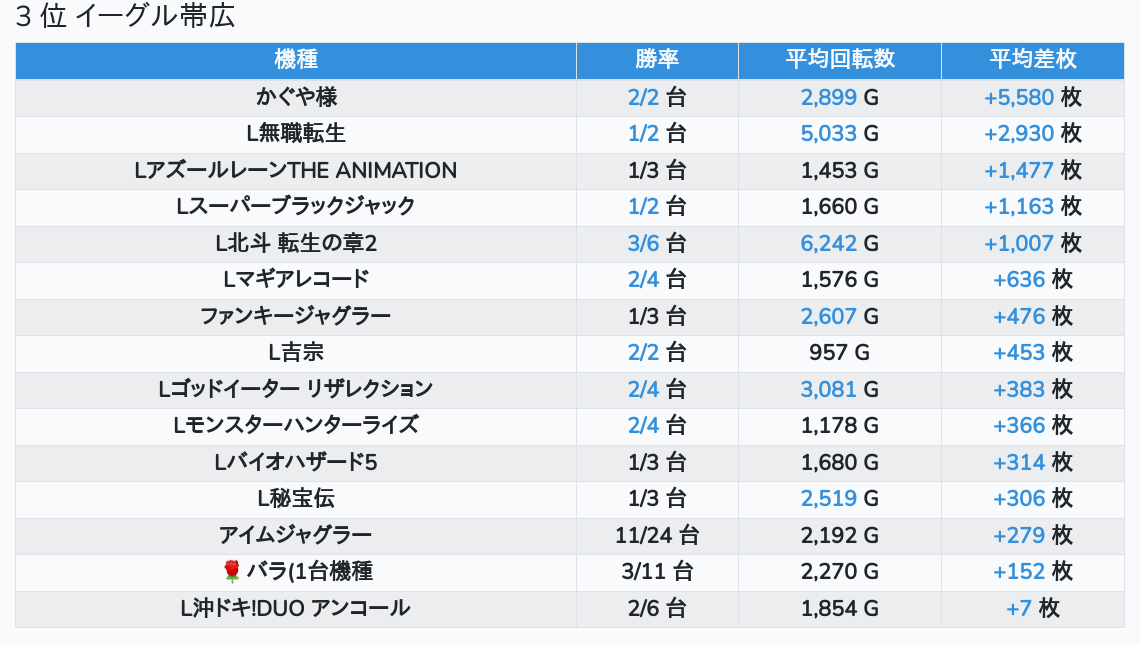Click the アイムジャグラー machine name
Screen dimensions: 1140x645
[296, 535]
